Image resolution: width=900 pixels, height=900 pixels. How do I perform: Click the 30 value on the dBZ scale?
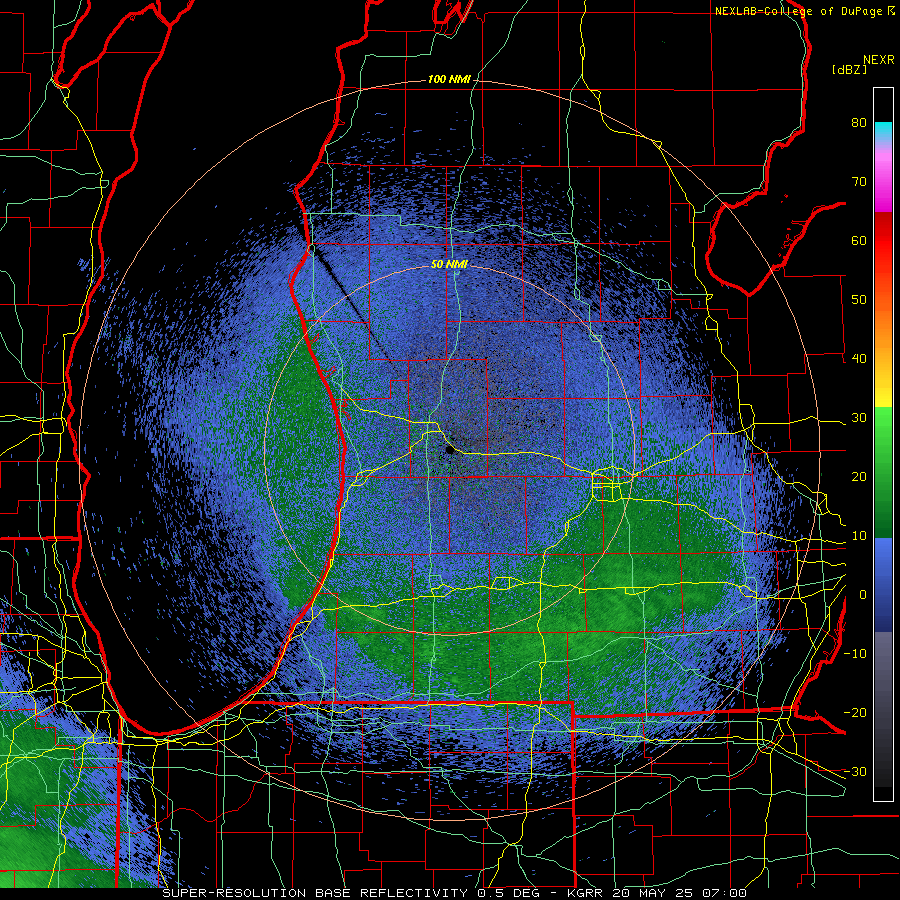(x=859, y=418)
